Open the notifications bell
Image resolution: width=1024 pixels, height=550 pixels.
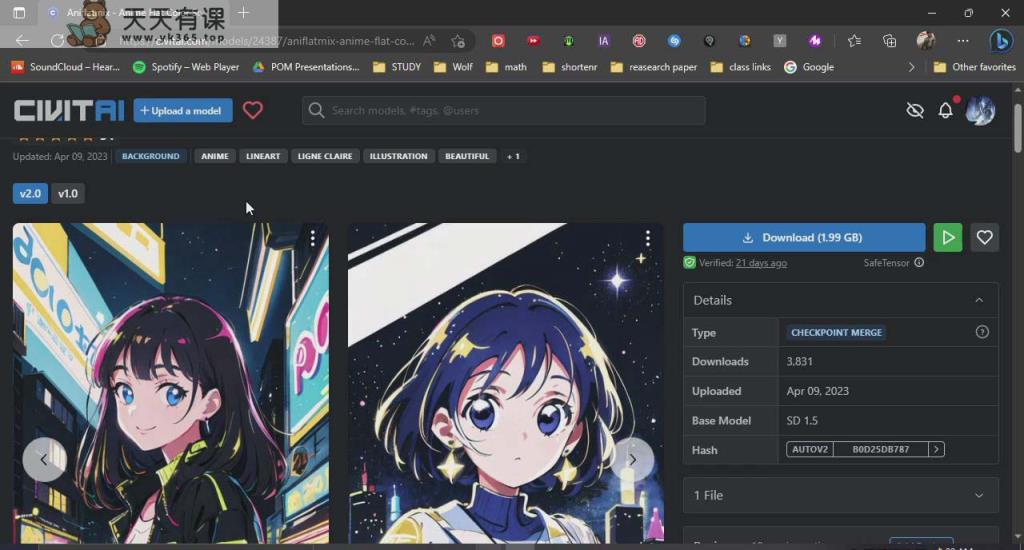946,110
